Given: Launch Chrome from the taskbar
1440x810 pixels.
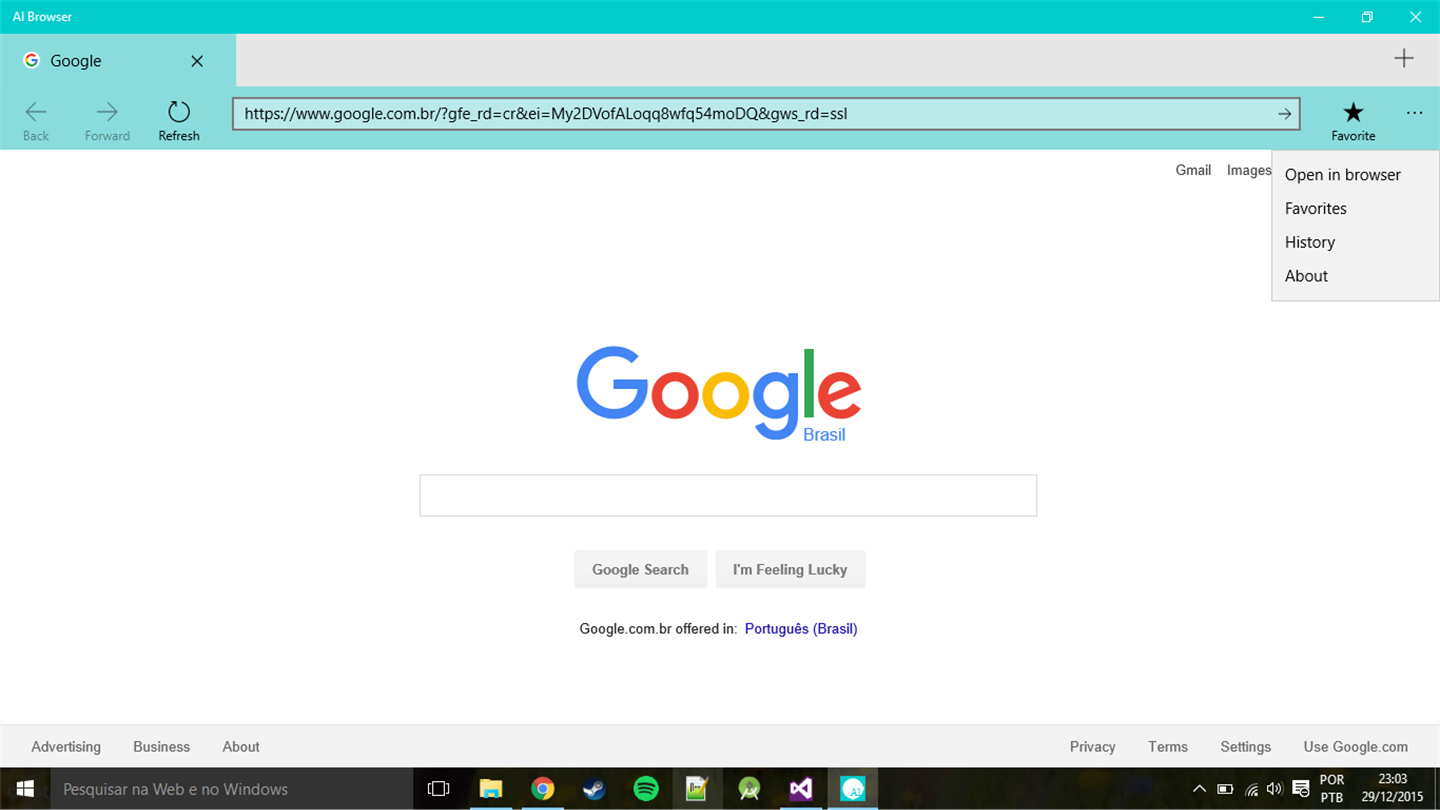Looking at the screenshot, I should pyautogui.click(x=542, y=789).
